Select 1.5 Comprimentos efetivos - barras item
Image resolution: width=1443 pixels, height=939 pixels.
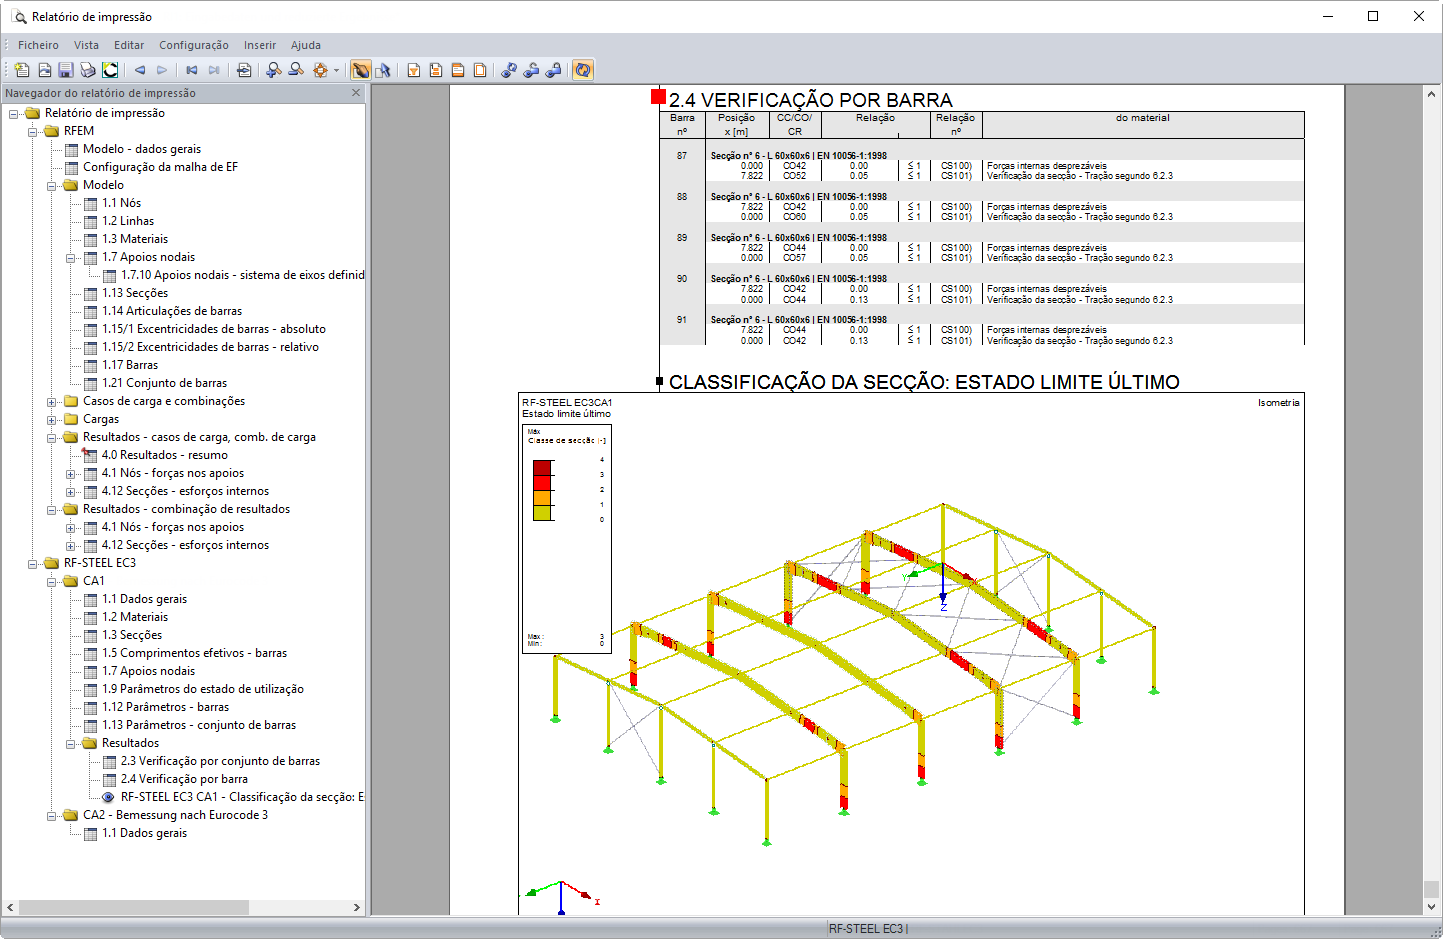[x=194, y=653]
